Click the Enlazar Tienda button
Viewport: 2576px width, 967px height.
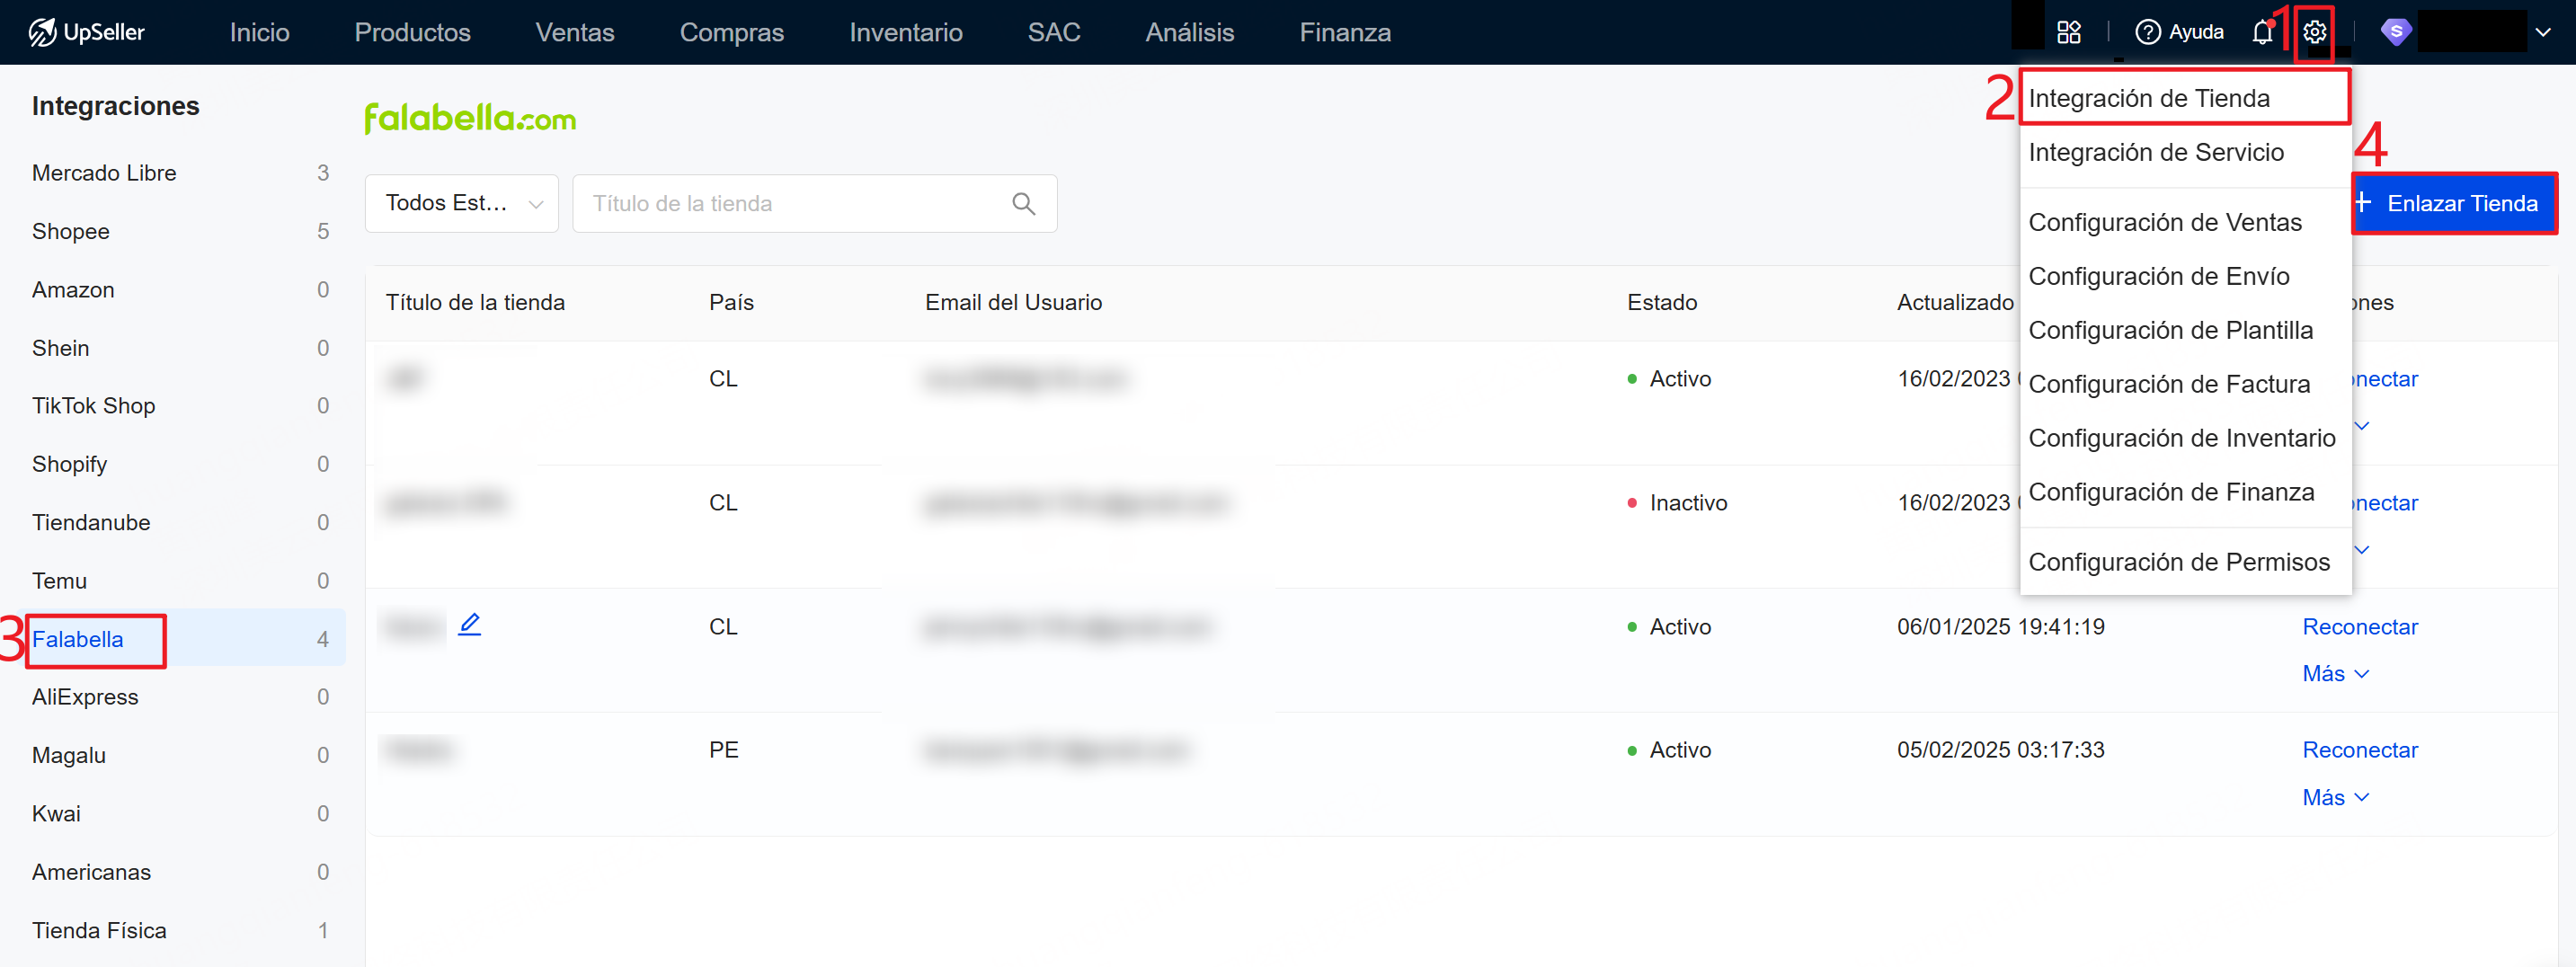point(2453,204)
